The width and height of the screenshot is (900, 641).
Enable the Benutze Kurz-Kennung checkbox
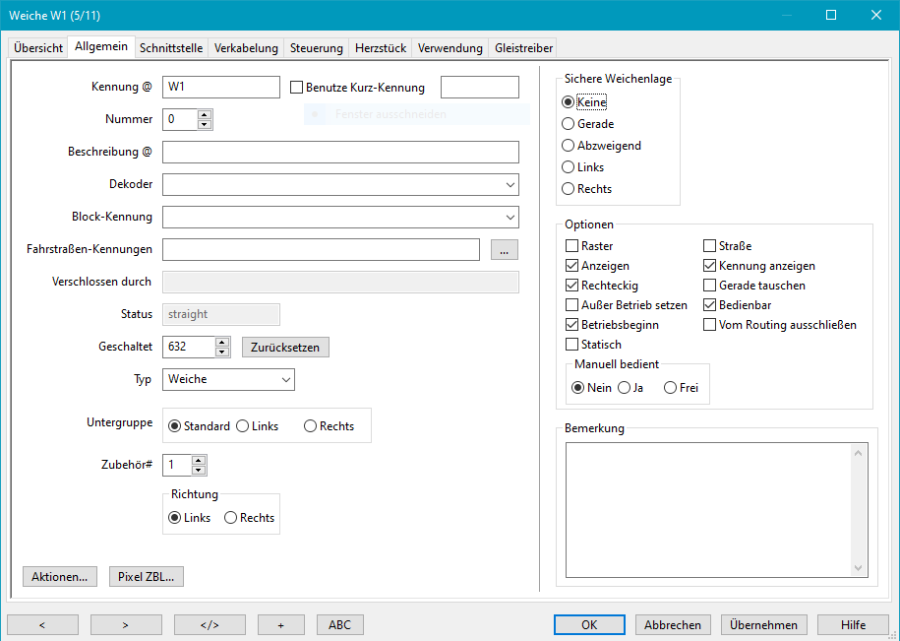[296, 87]
